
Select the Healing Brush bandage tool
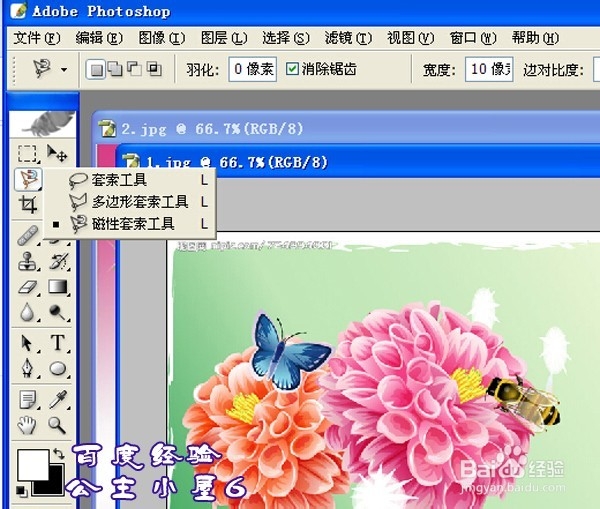click(x=28, y=235)
